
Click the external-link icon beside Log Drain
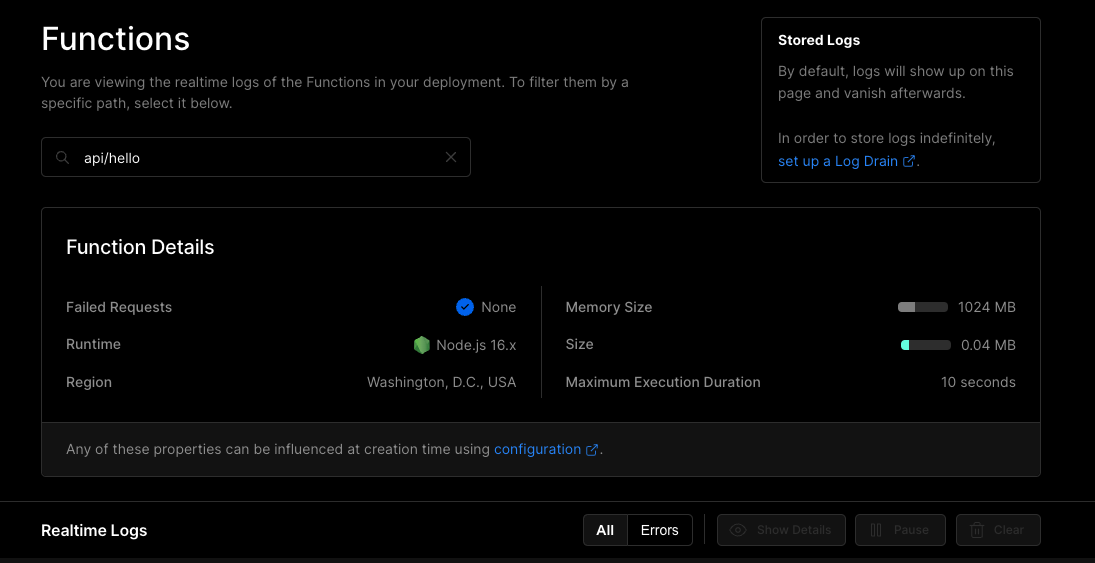pos(909,161)
